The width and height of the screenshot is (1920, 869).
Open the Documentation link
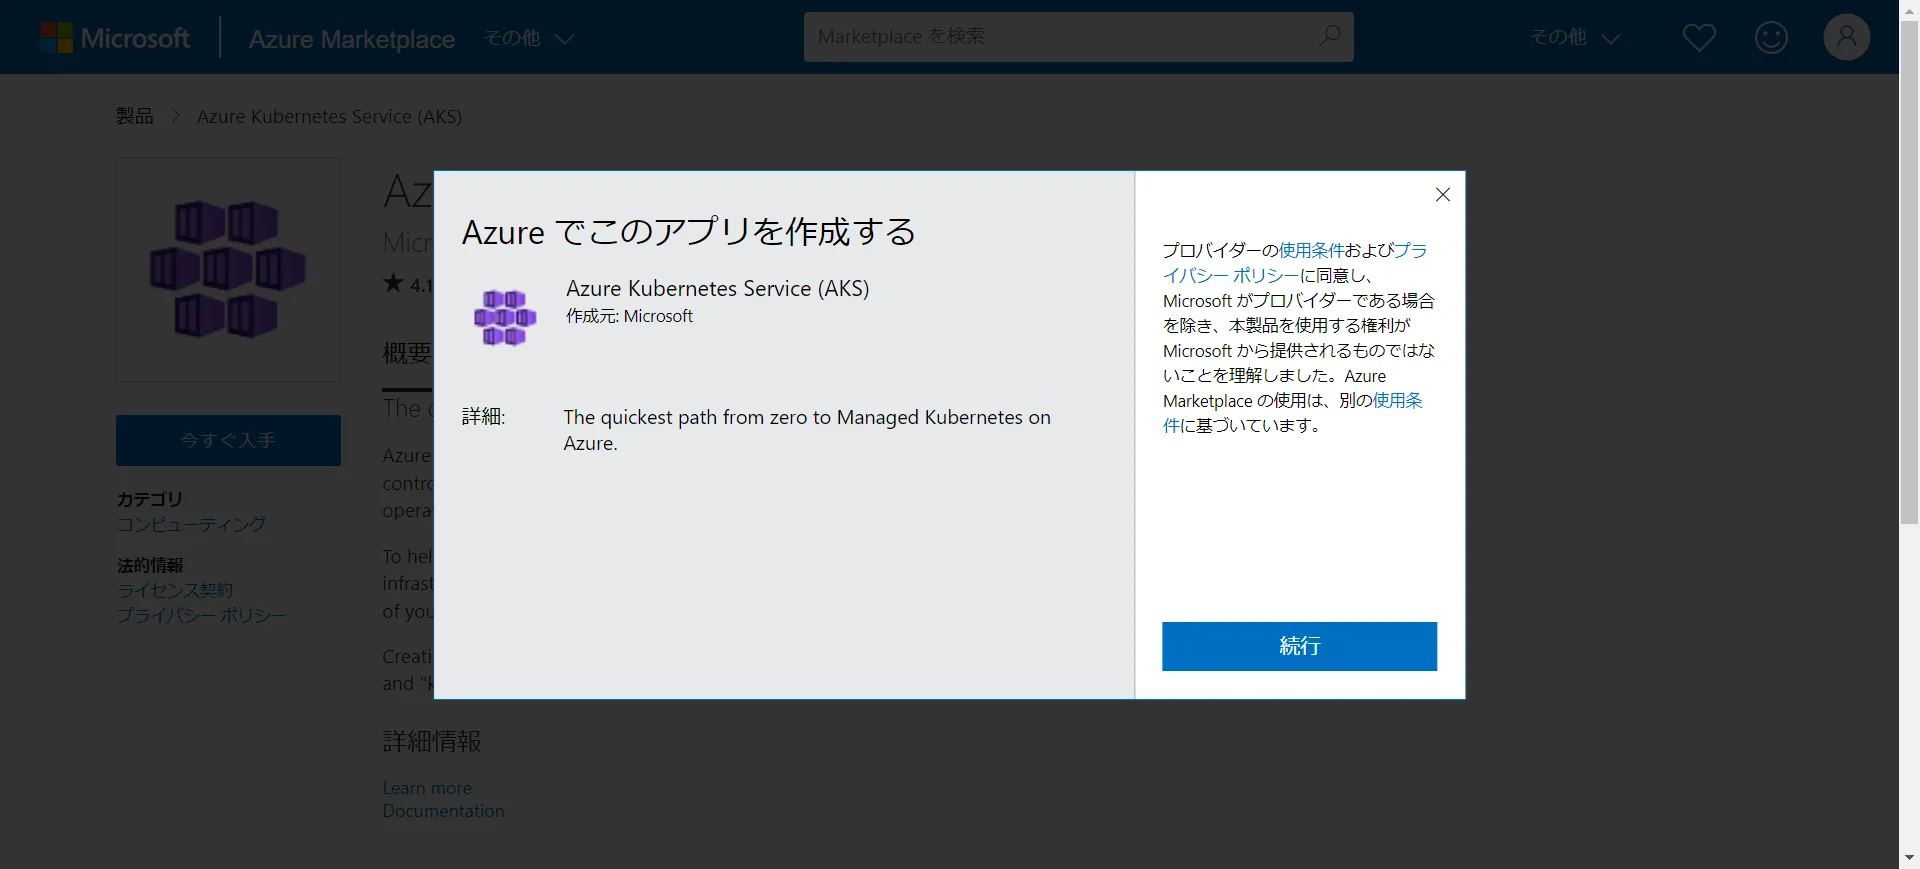pos(443,811)
